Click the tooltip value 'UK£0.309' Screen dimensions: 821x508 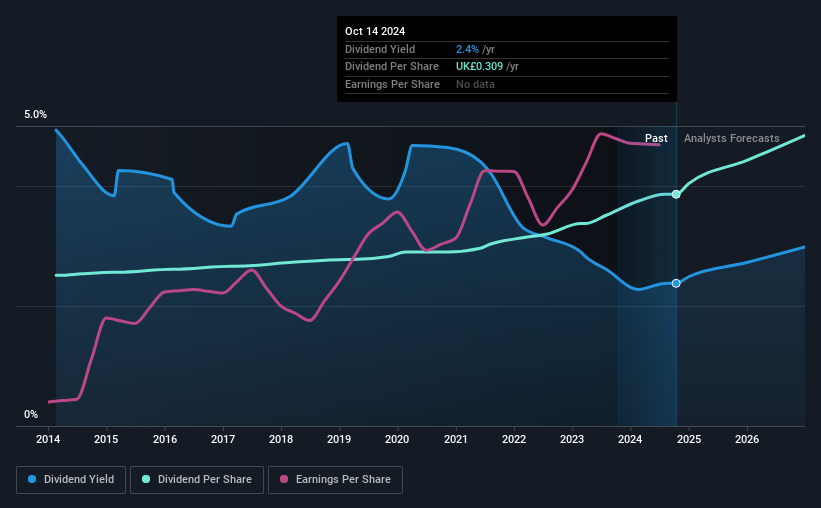pyautogui.click(x=479, y=67)
